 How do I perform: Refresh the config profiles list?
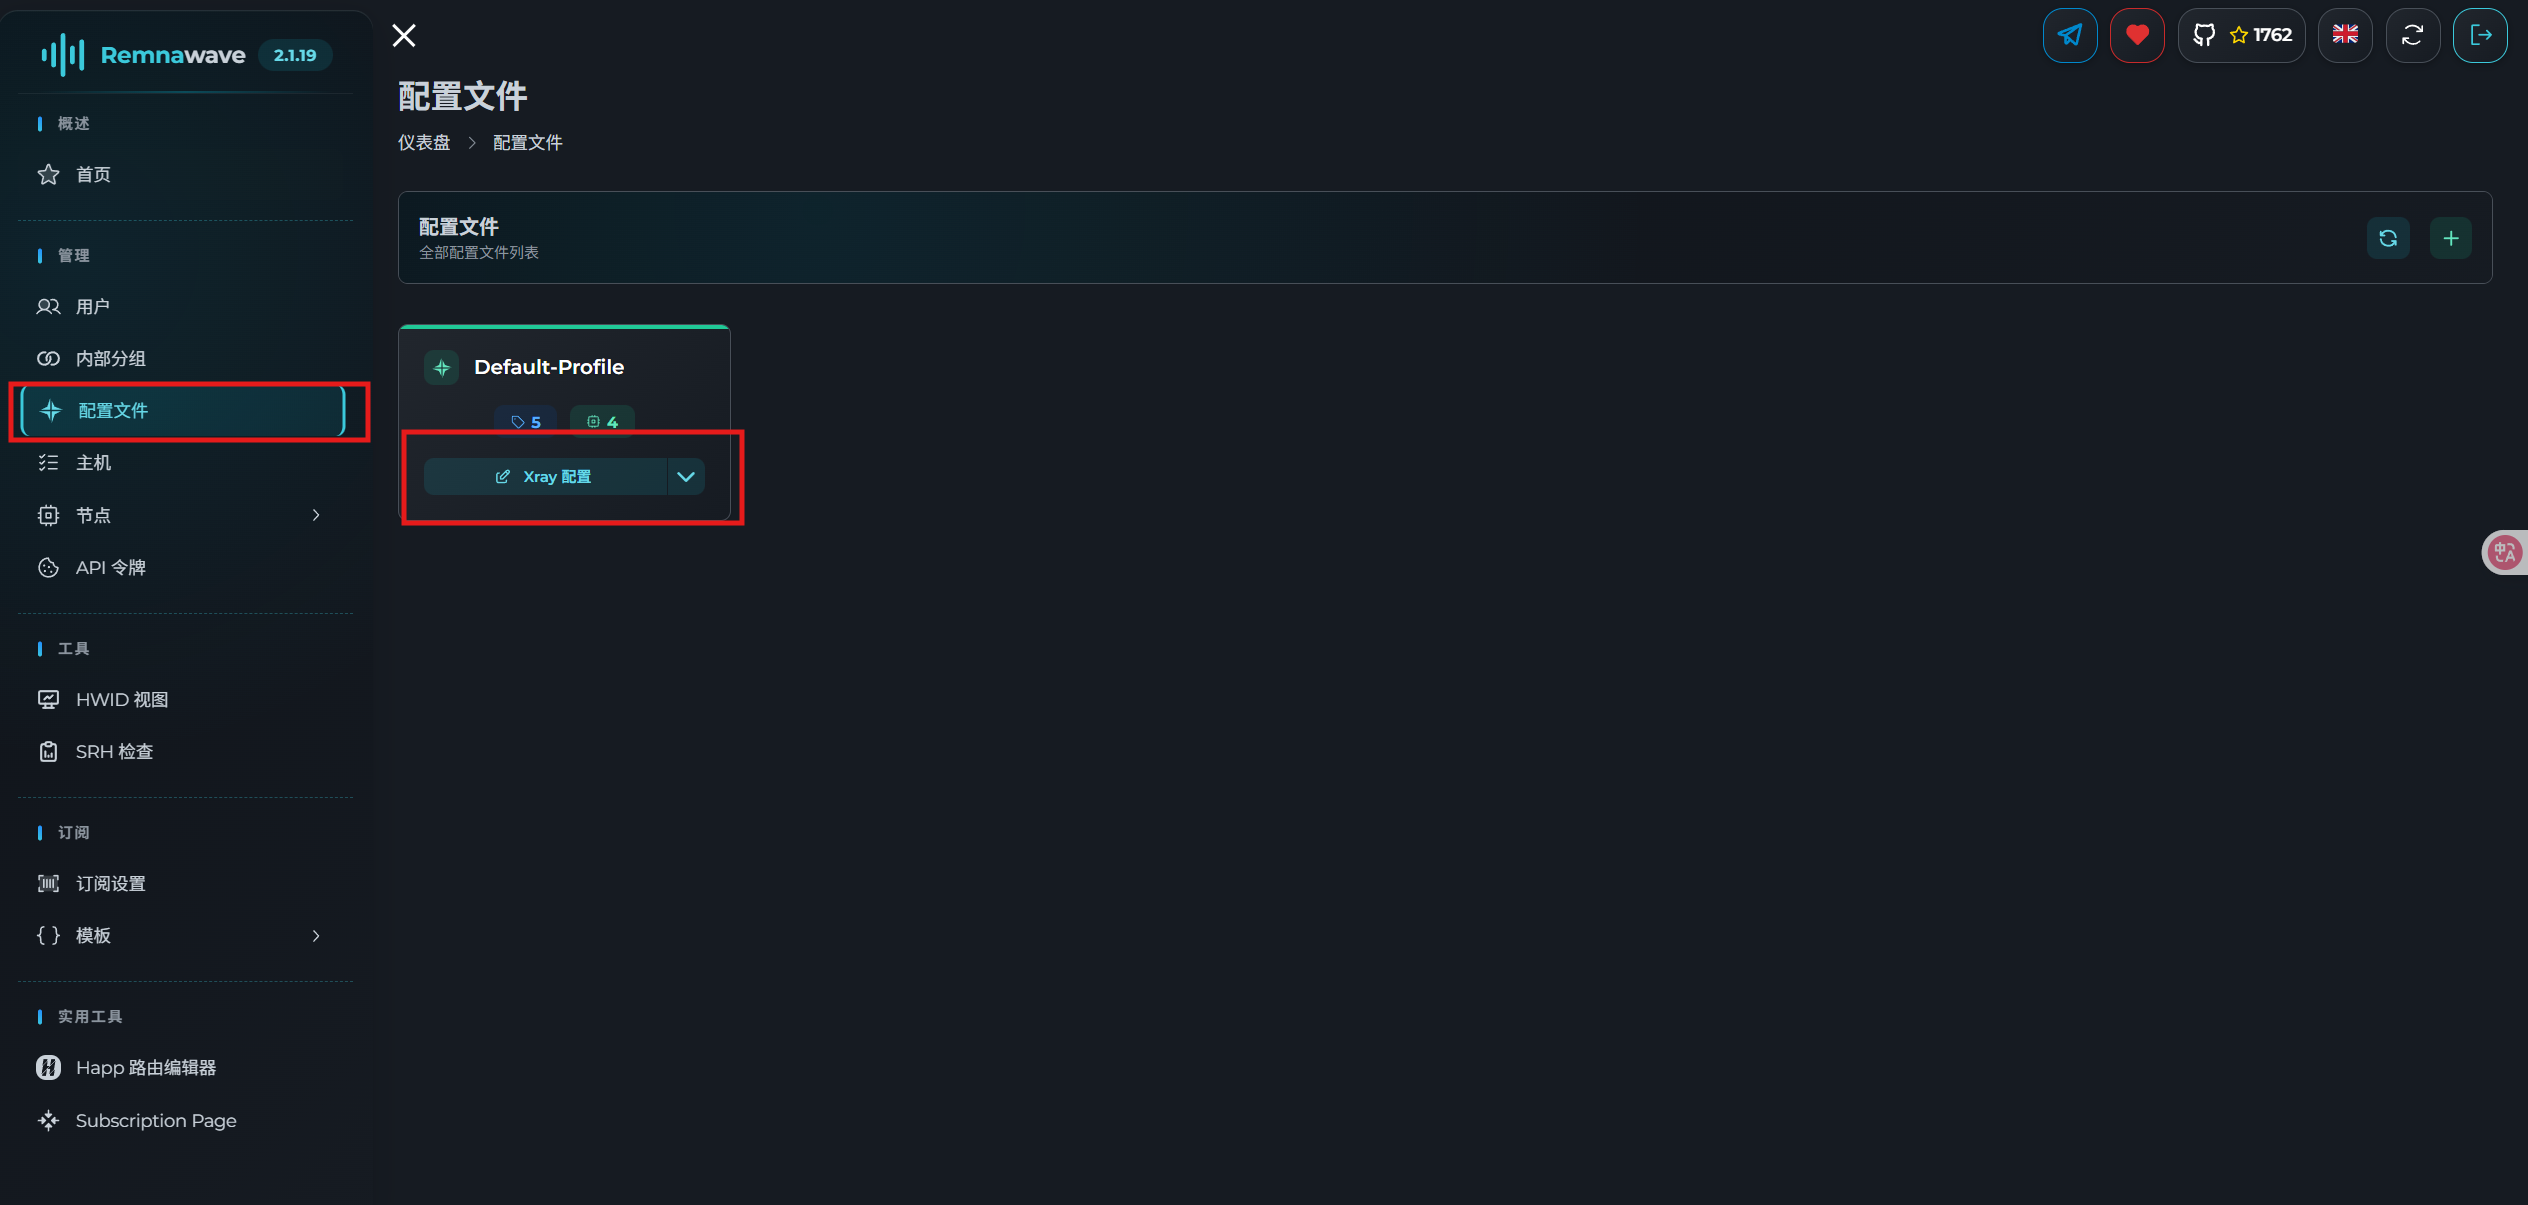coord(2388,238)
